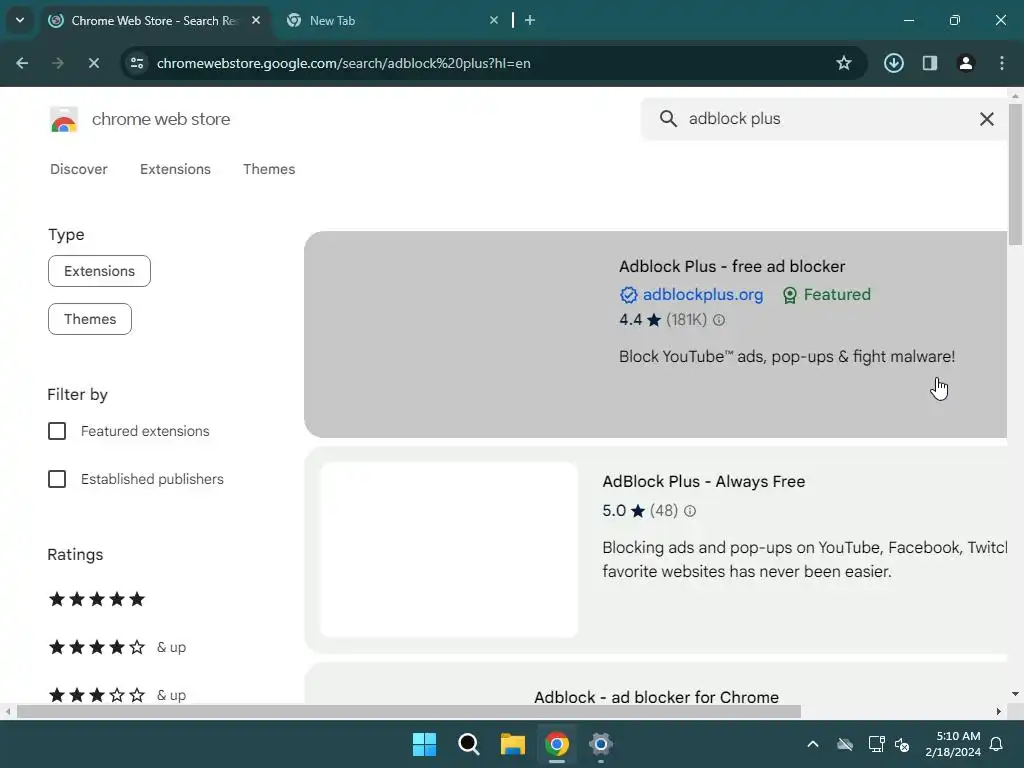1024x768 pixels.
Task: Click the Chrome taskbar icon
Action: tap(557, 744)
